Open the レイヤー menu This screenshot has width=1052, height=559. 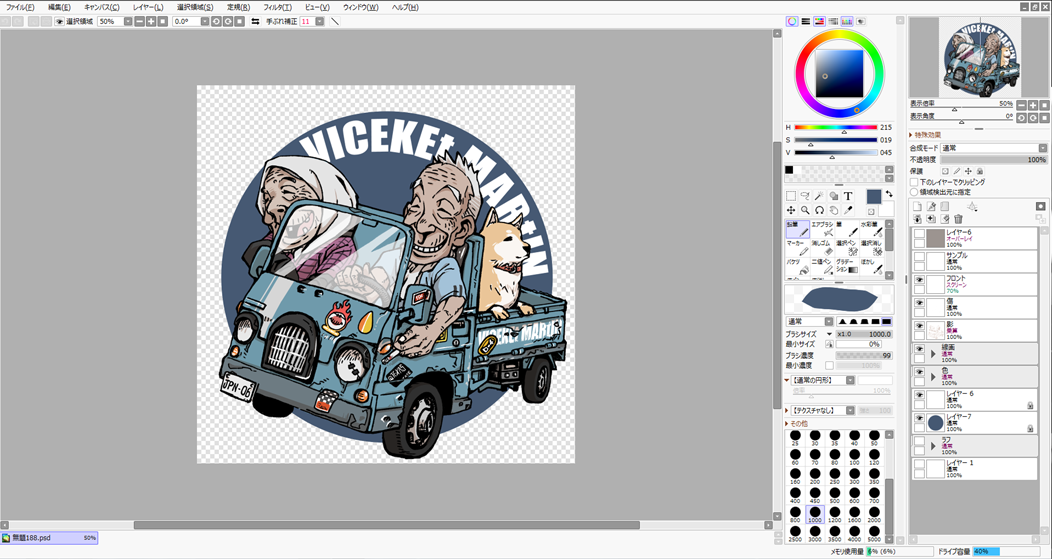[x=148, y=7]
